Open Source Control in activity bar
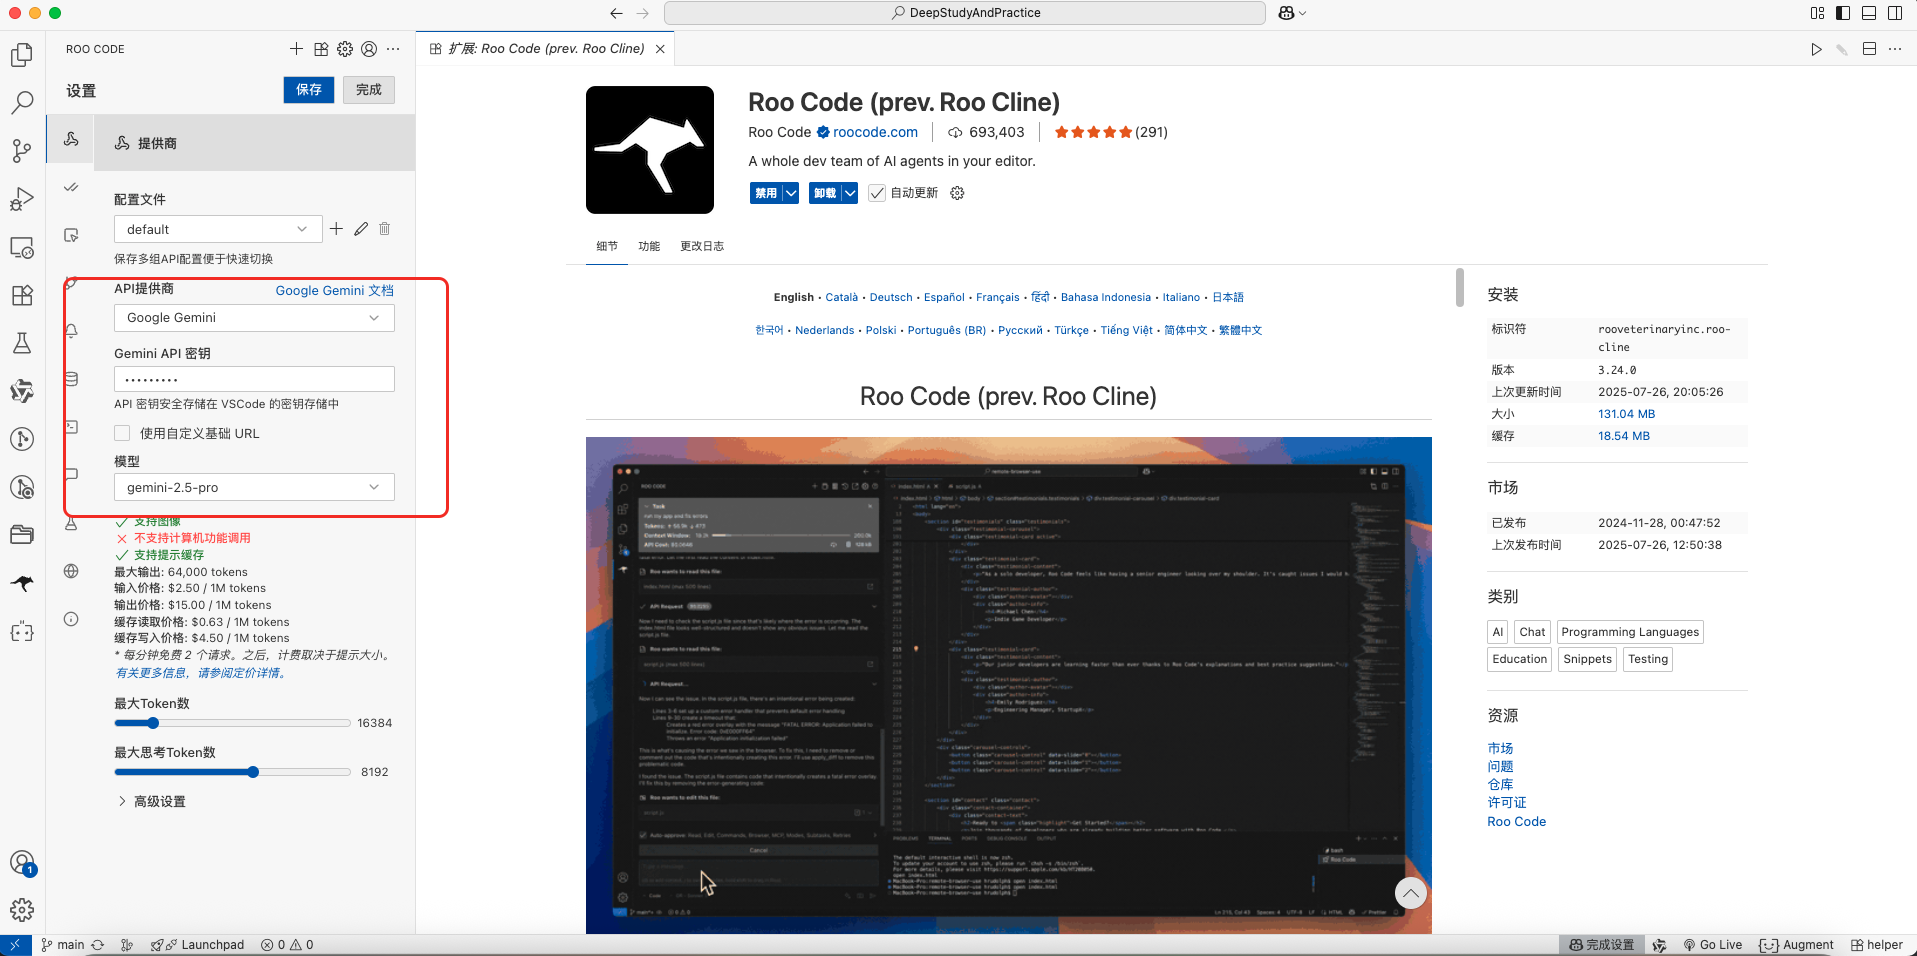Screen dimensions: 1917x956 (x=22, y=151)
